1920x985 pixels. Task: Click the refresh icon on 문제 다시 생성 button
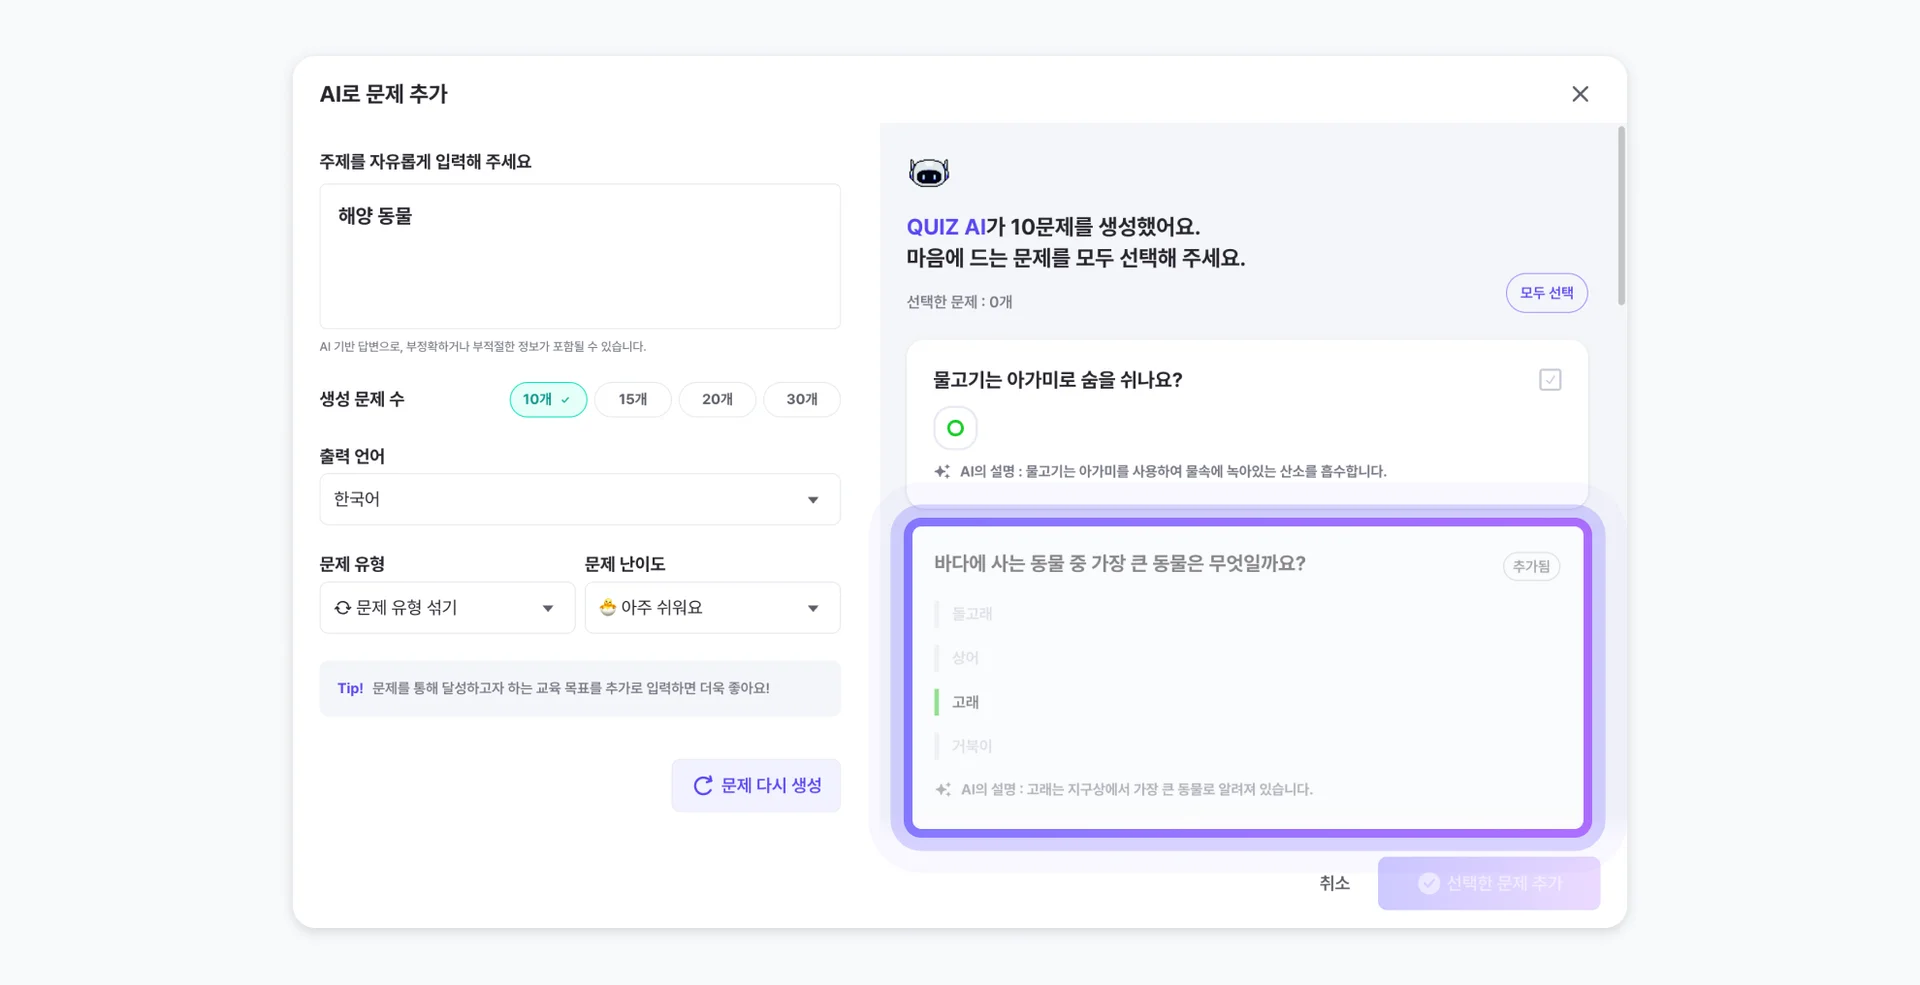pyautogui.click(x=703, y=785)
